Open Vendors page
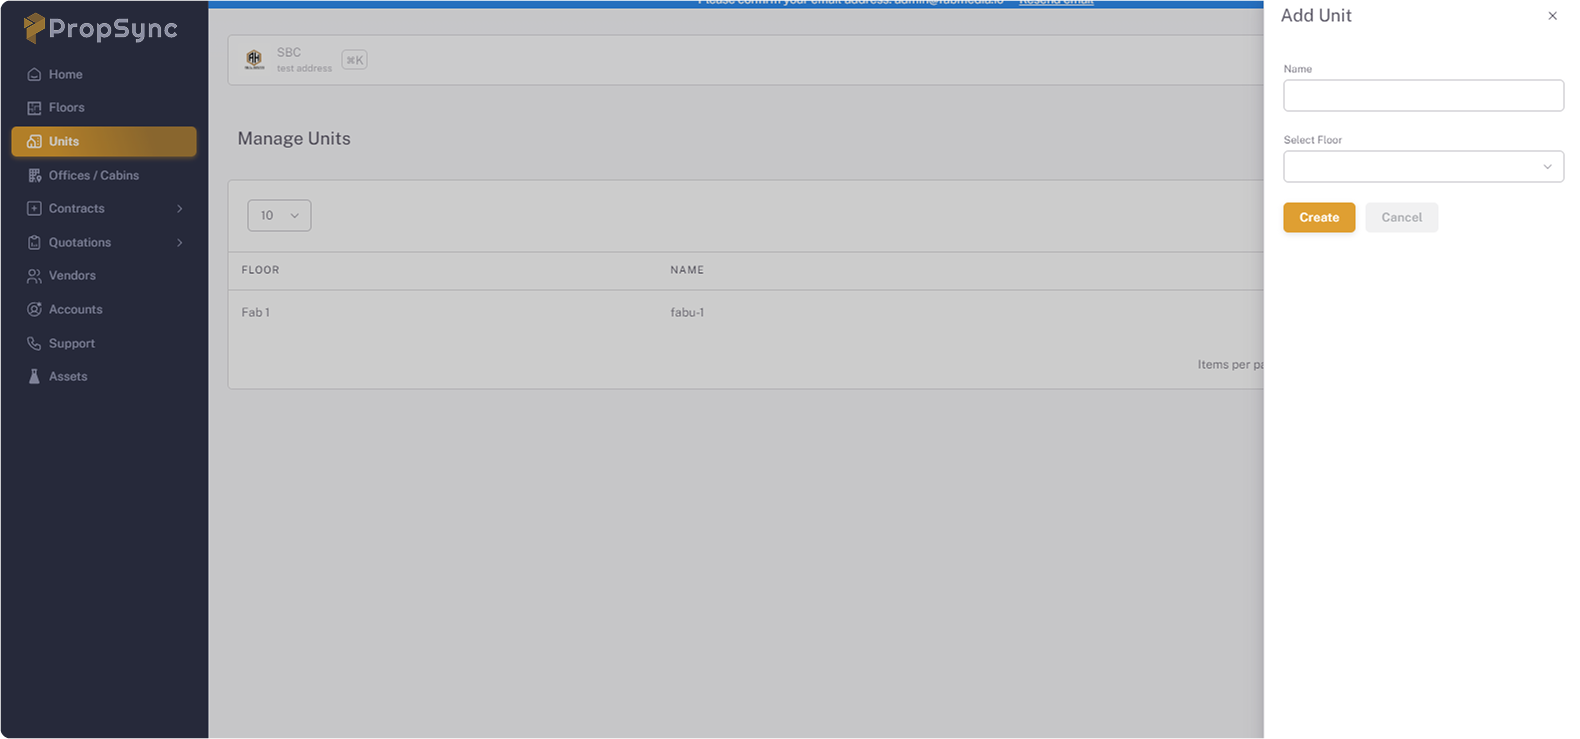The width and height of the screenshot is (1580, 739). 104,276
